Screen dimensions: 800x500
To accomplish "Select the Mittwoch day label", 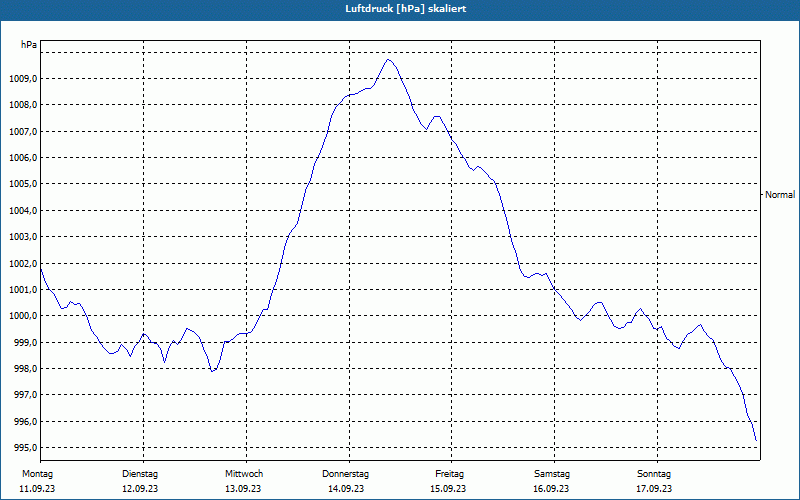I will point(244,474).
